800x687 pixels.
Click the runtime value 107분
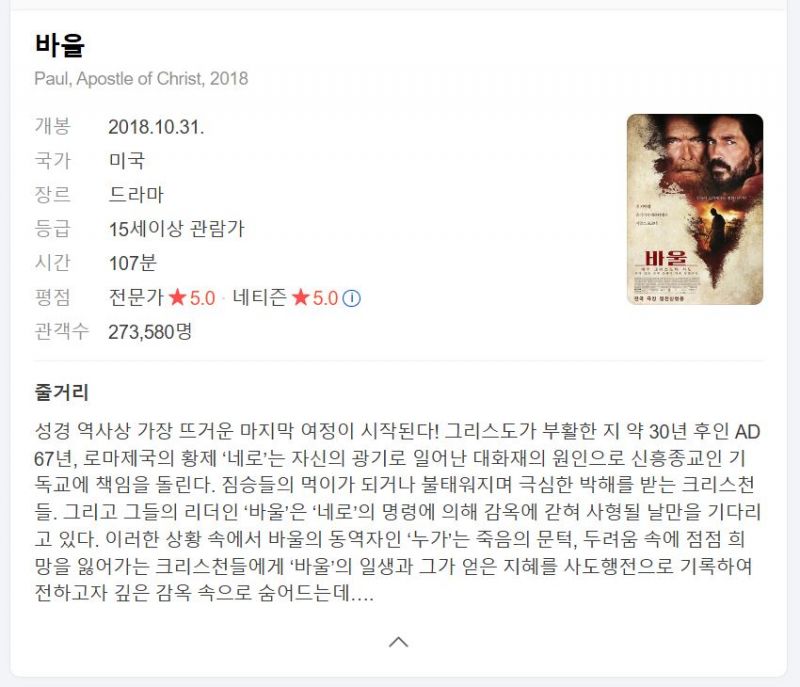coord(132,263)
